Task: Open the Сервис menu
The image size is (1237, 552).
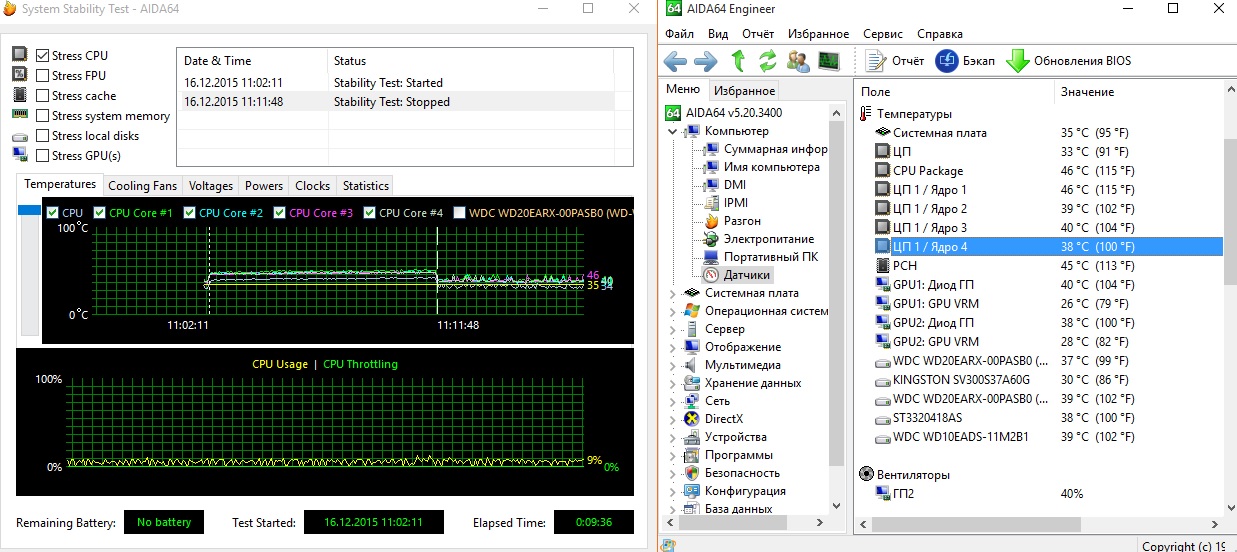Action: (883, 34)
